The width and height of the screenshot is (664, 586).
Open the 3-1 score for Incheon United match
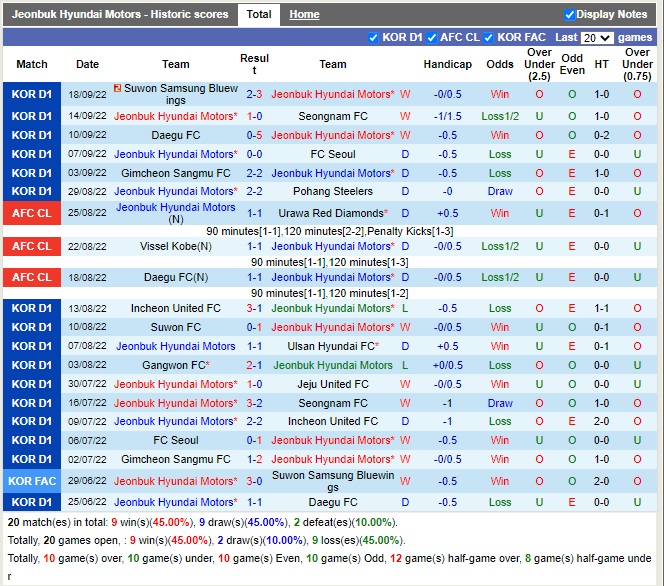[254, 309]
